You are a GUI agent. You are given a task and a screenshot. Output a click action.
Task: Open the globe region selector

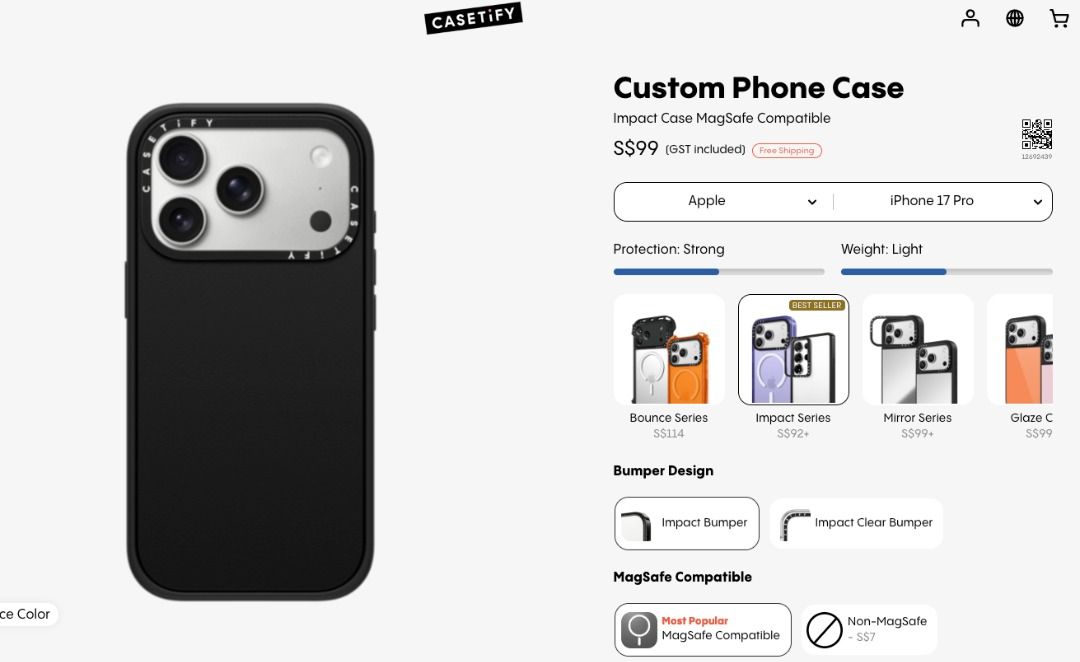click(1015, 18)
